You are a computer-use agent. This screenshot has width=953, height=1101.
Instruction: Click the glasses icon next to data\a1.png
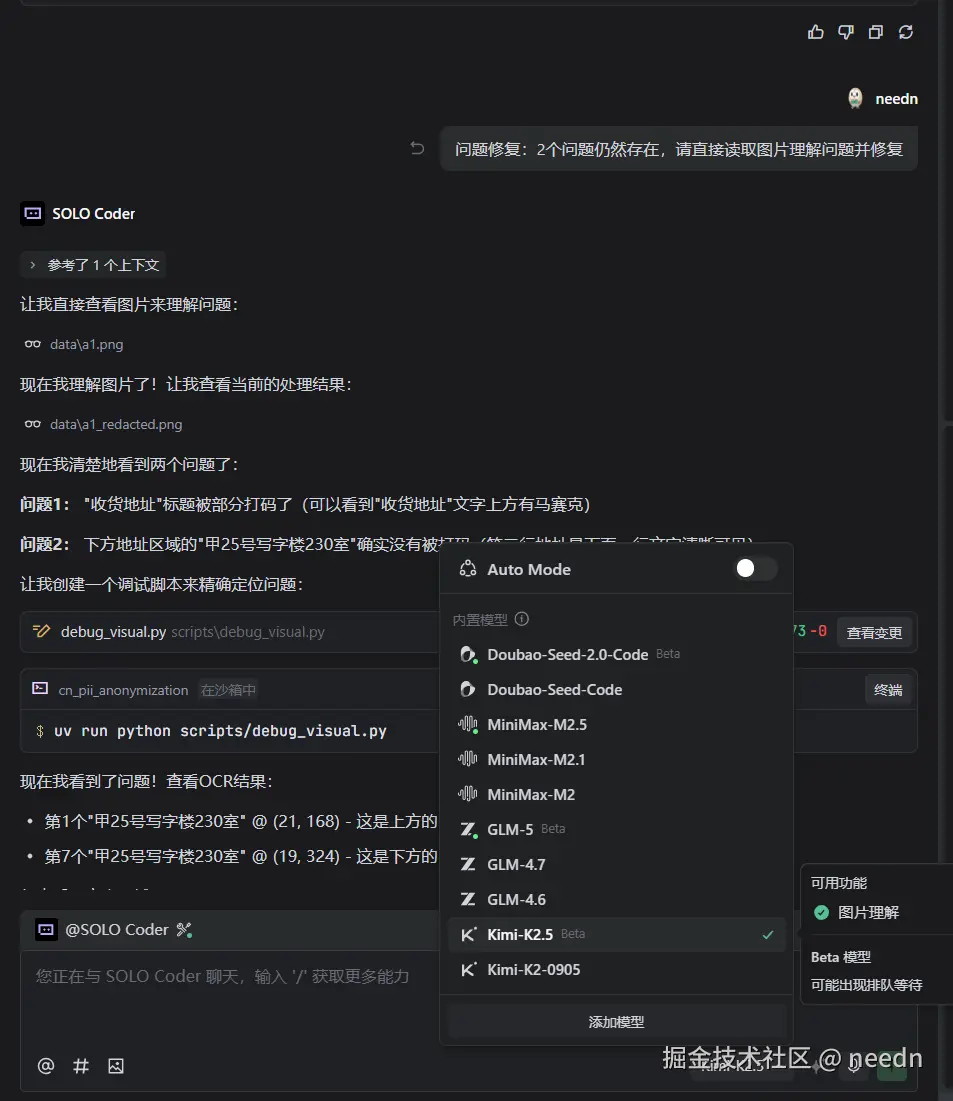(32, 344)
